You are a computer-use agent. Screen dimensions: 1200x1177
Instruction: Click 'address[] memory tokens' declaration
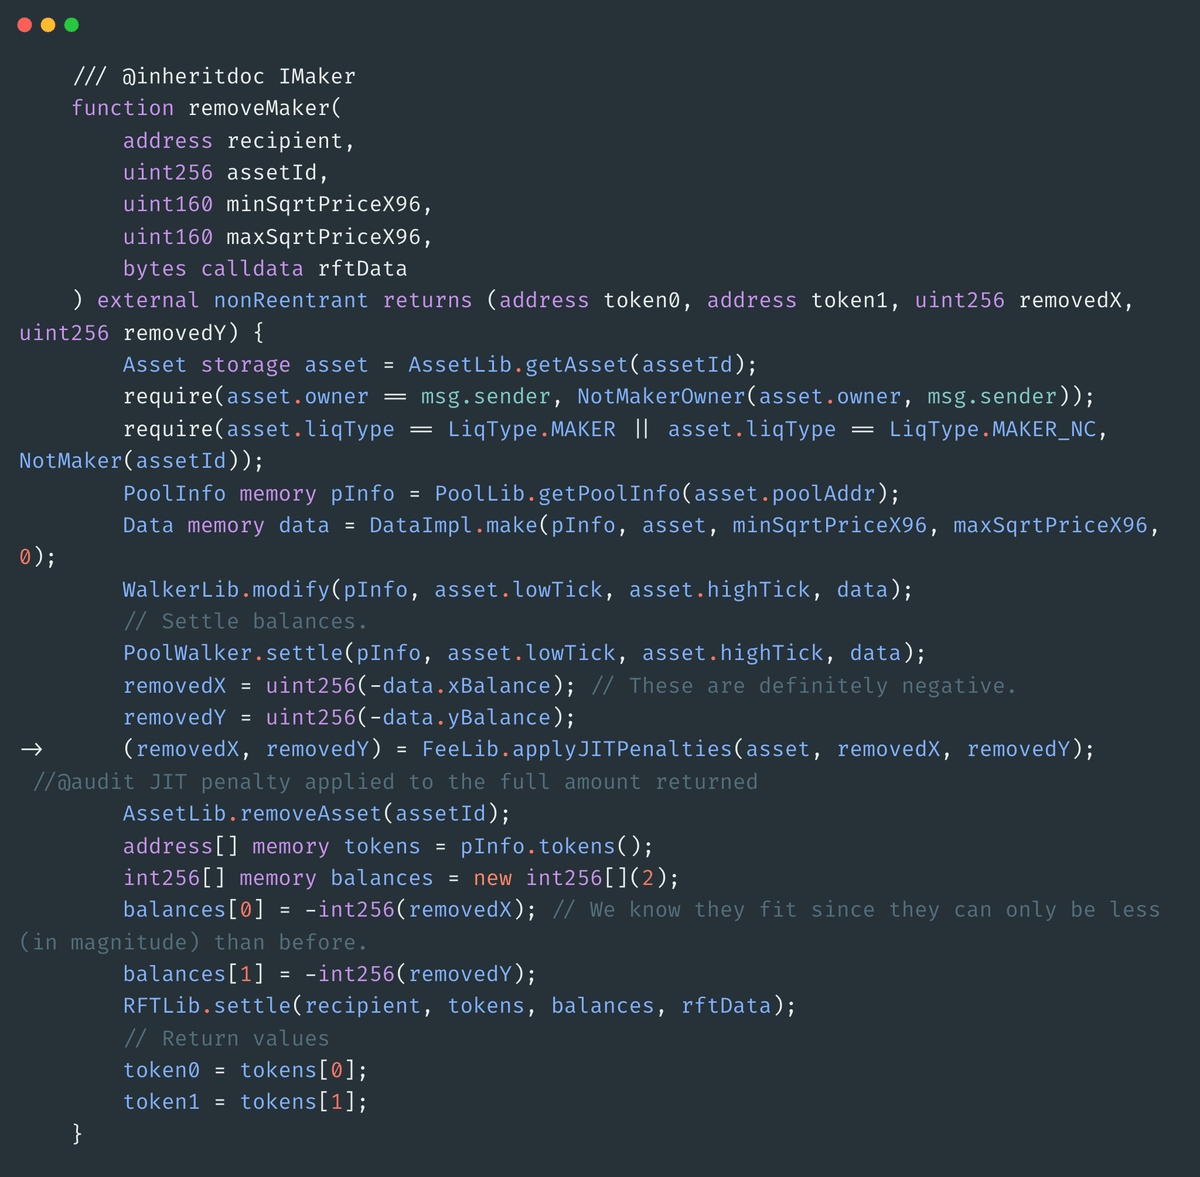(271, 847)
